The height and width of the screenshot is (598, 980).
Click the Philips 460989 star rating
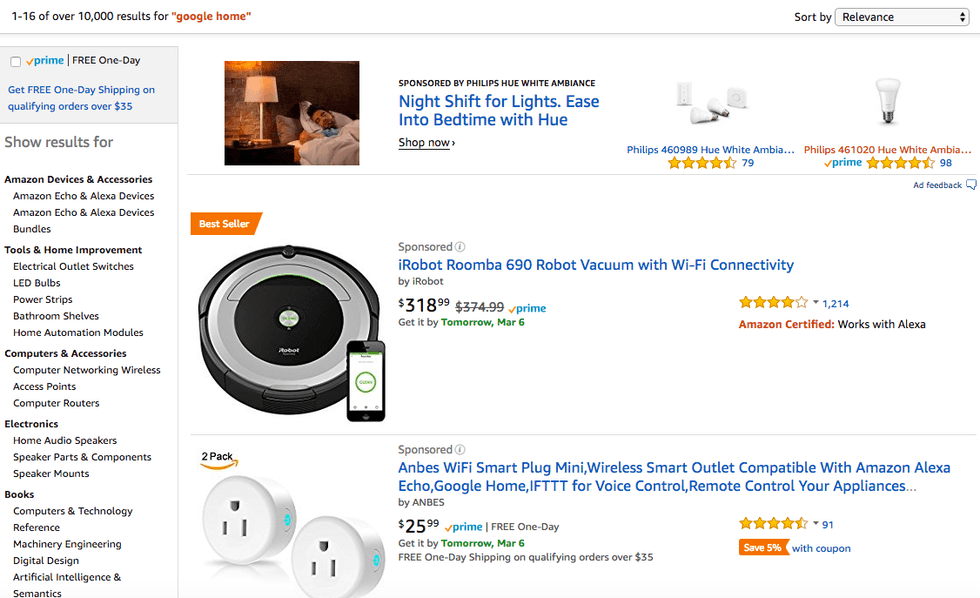pyautogui.click(x=702, y=163)
